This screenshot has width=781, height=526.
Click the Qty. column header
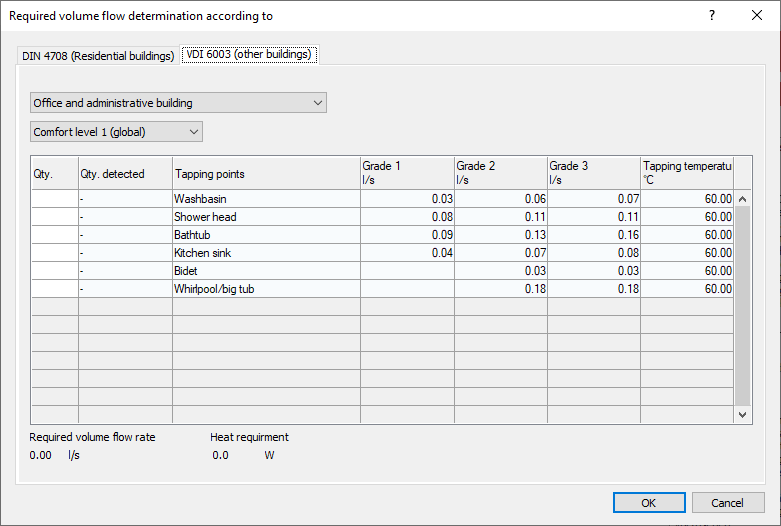pos(55,173)
